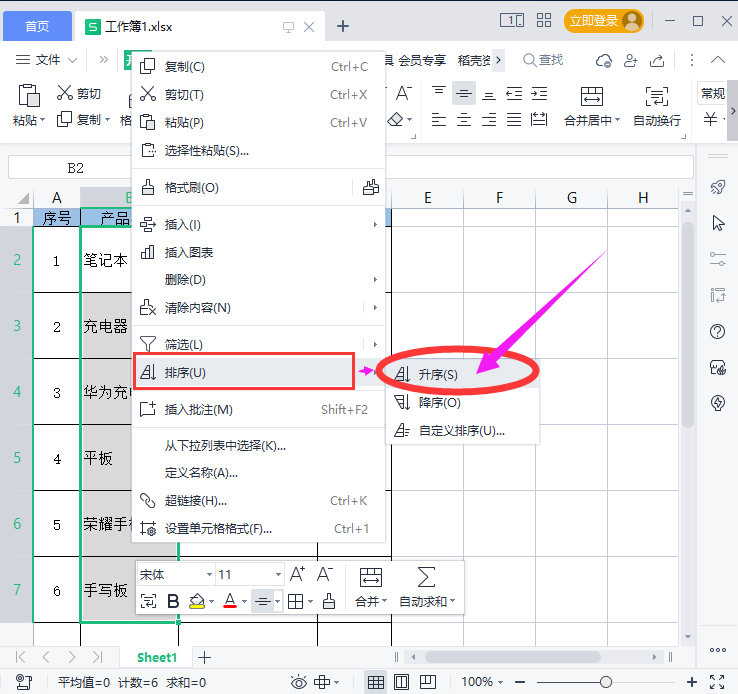Switch to normal grid view in status bar

point(375,682)
